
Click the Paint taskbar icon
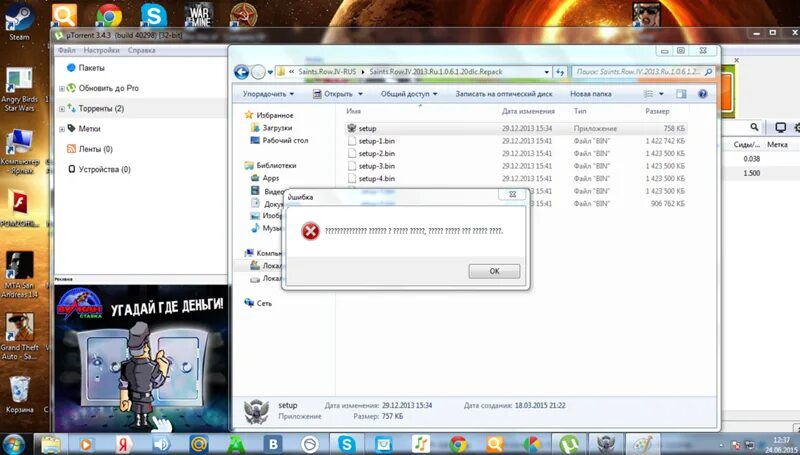pos(642,444)
